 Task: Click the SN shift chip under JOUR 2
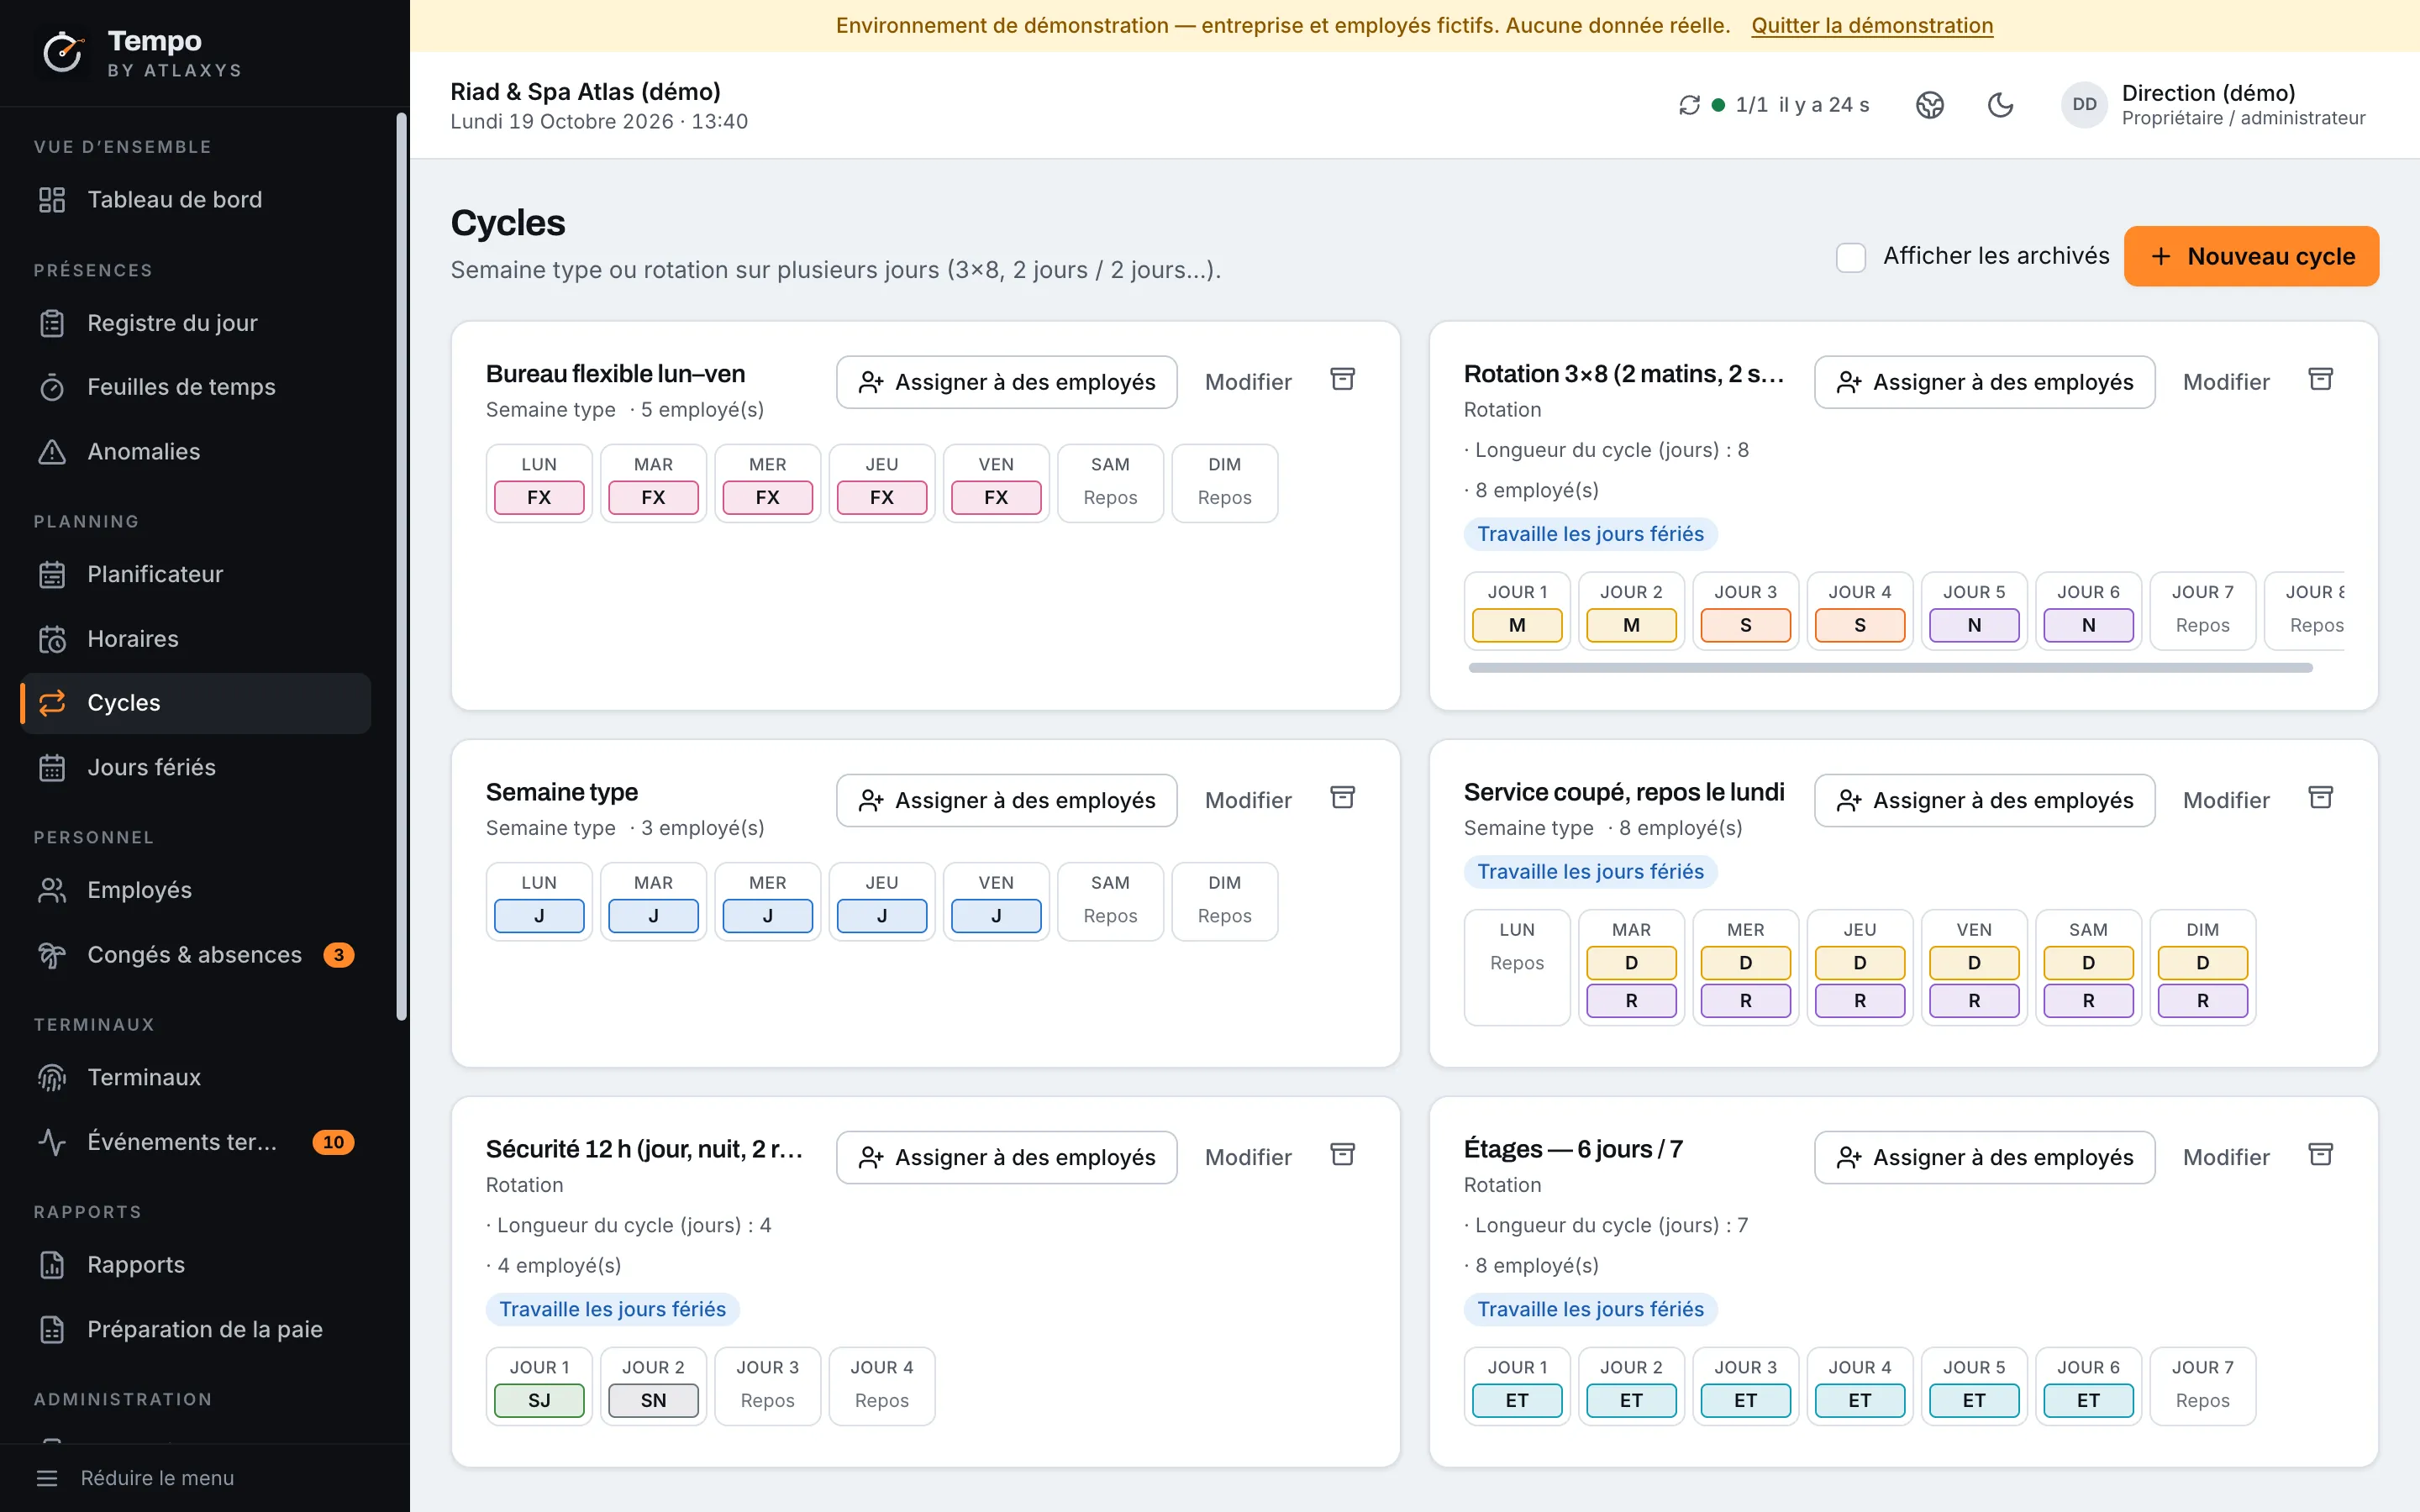click(653, 1400)
